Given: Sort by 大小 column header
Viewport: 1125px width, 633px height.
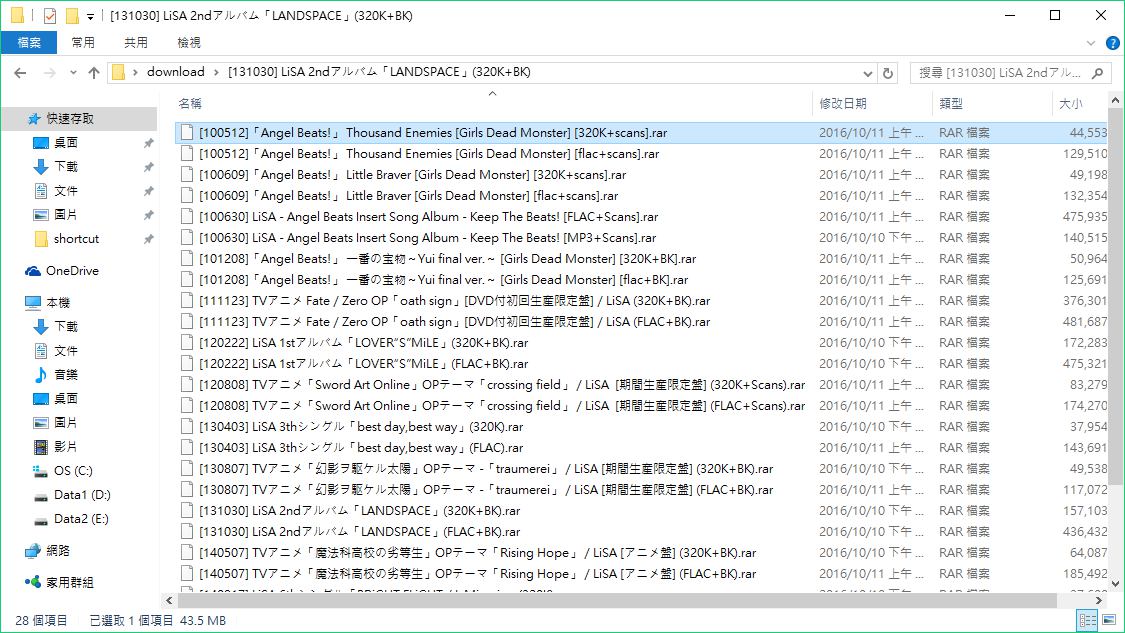Looking at the screenshot, I should tap(1070, 103).
